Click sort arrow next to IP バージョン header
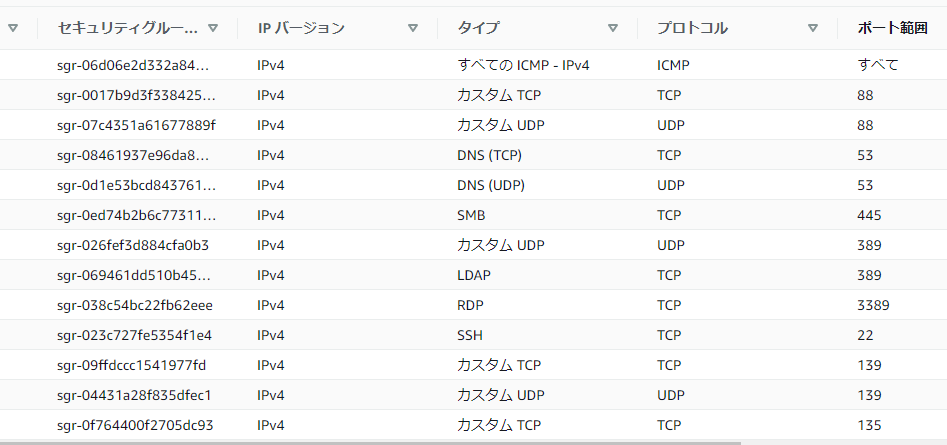 click(413, 28)
